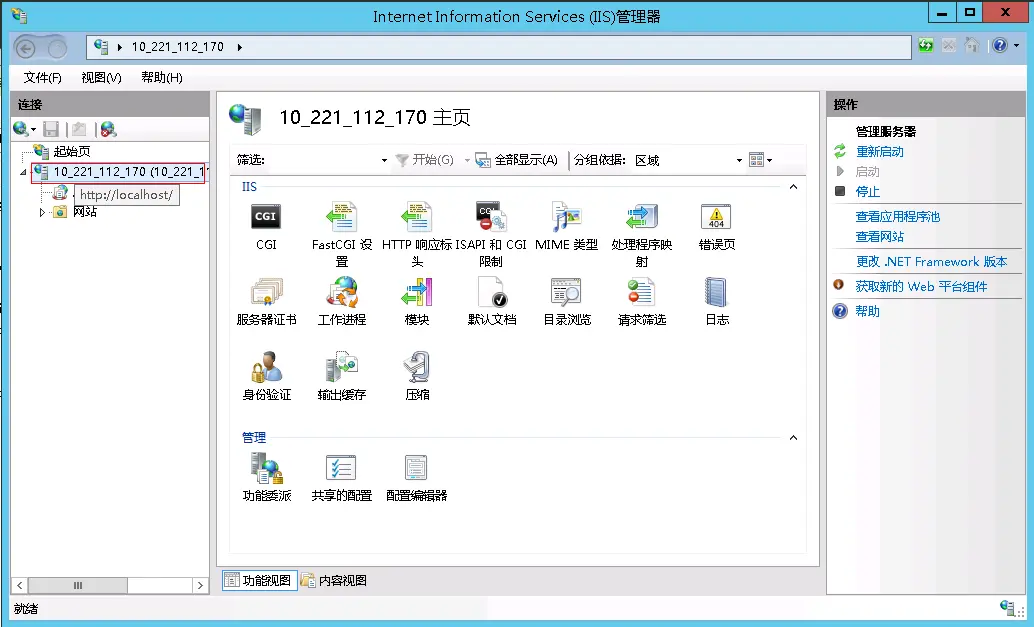This screenshot has height=627, width=1034.
Task: Click 停止 action link
Action: [868, 192]
